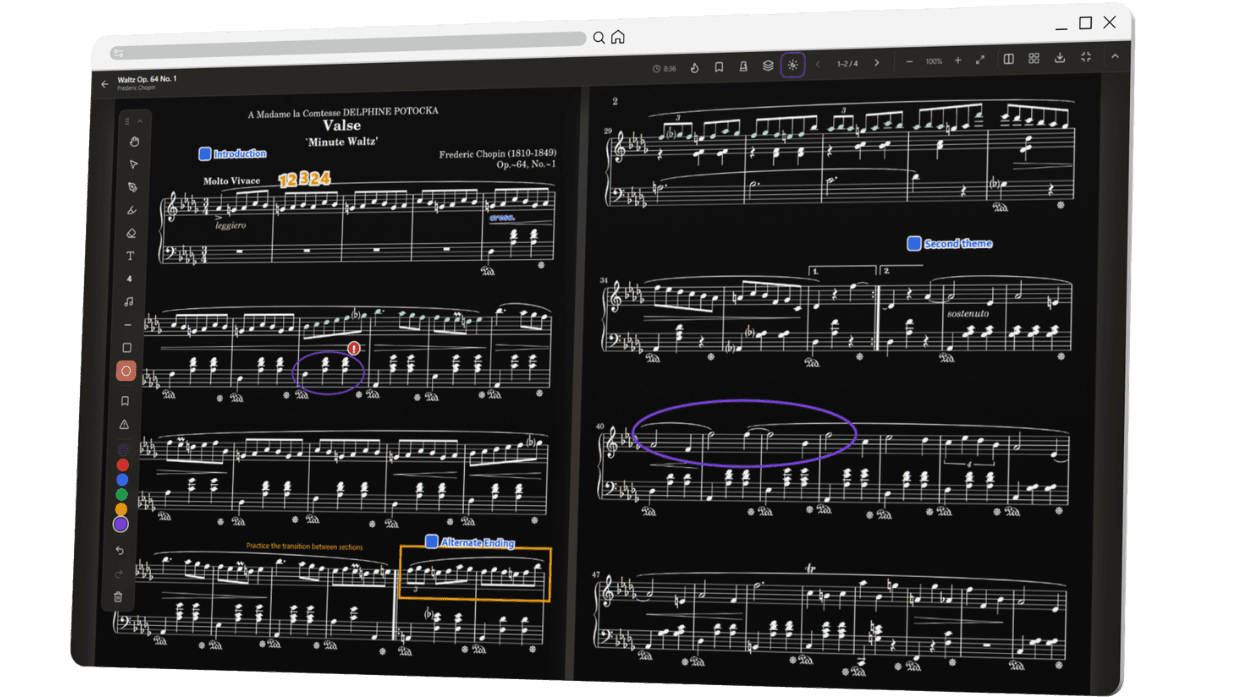Viewport: 1240px width, 697px height.
Task: Select the large purple ellipse on page 2
Action: (x=745, y=433)
